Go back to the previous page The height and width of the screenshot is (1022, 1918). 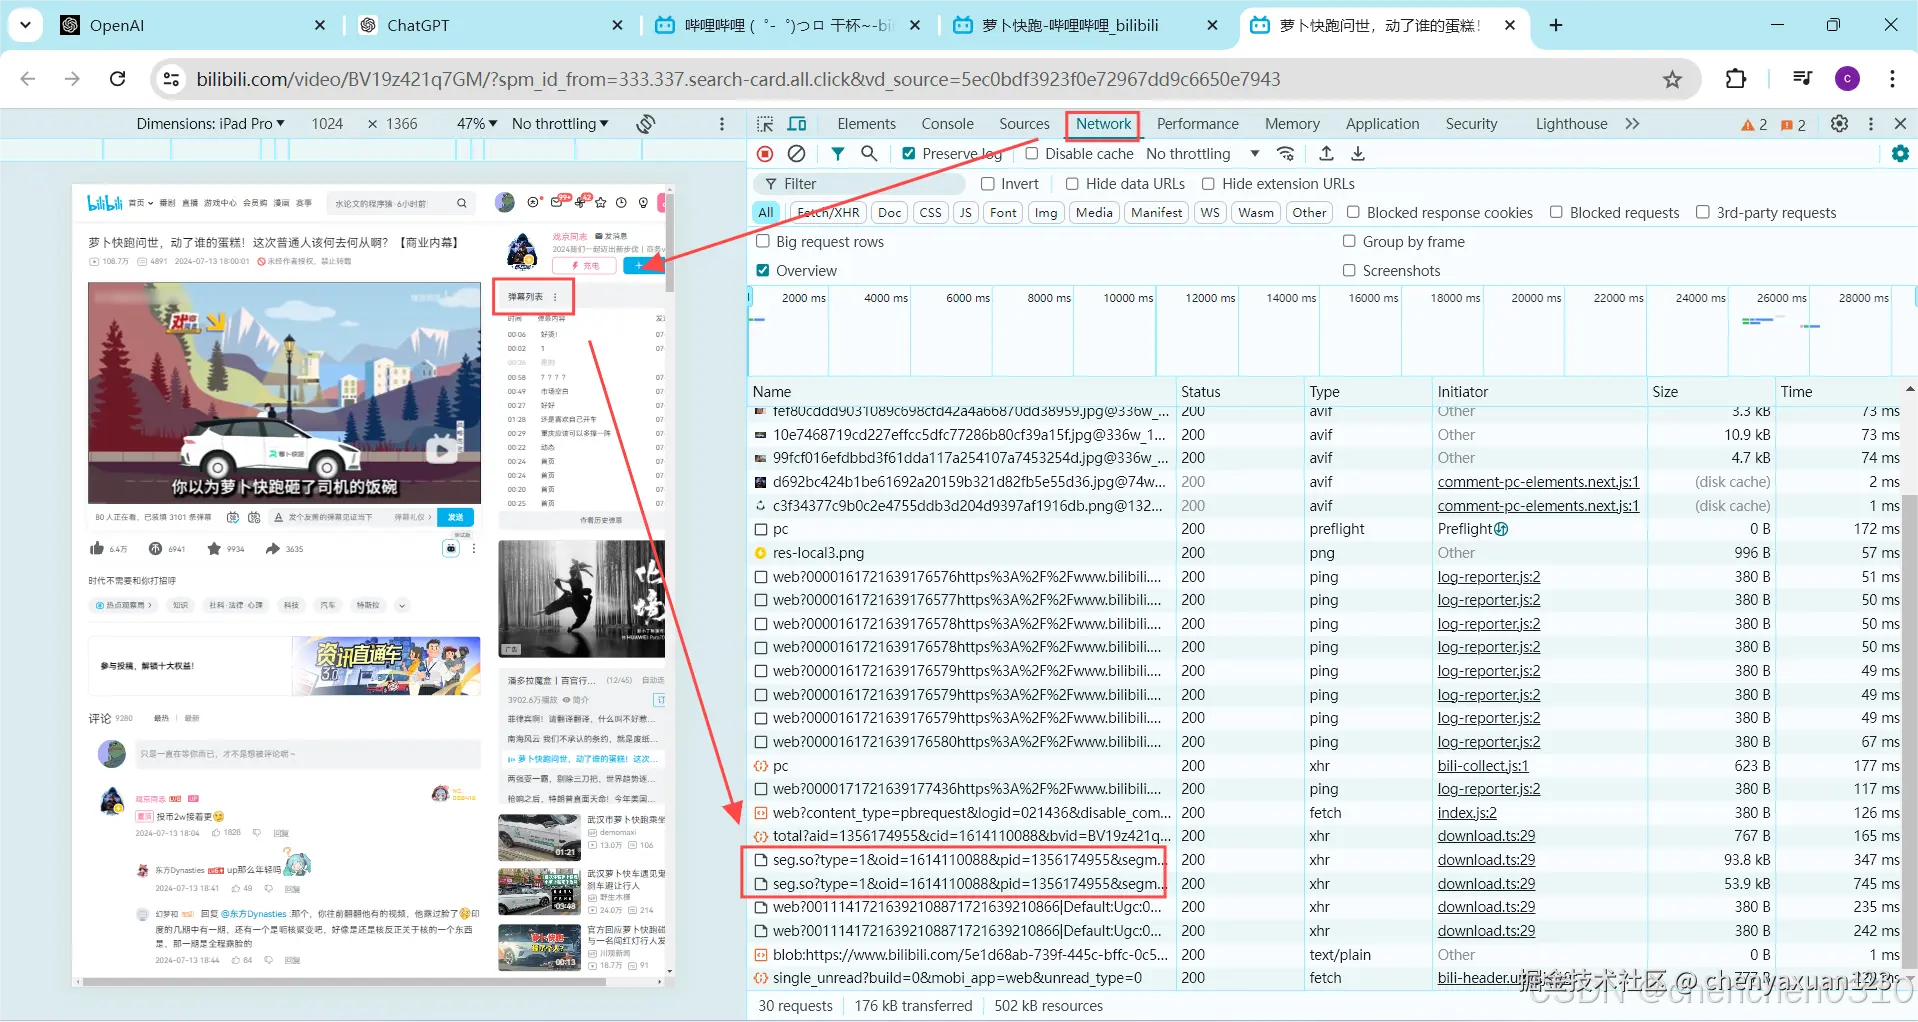[28, 79]
